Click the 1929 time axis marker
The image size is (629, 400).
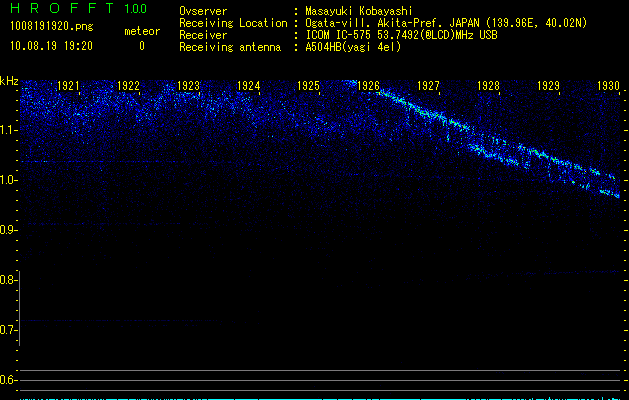(x=548, y=86)
